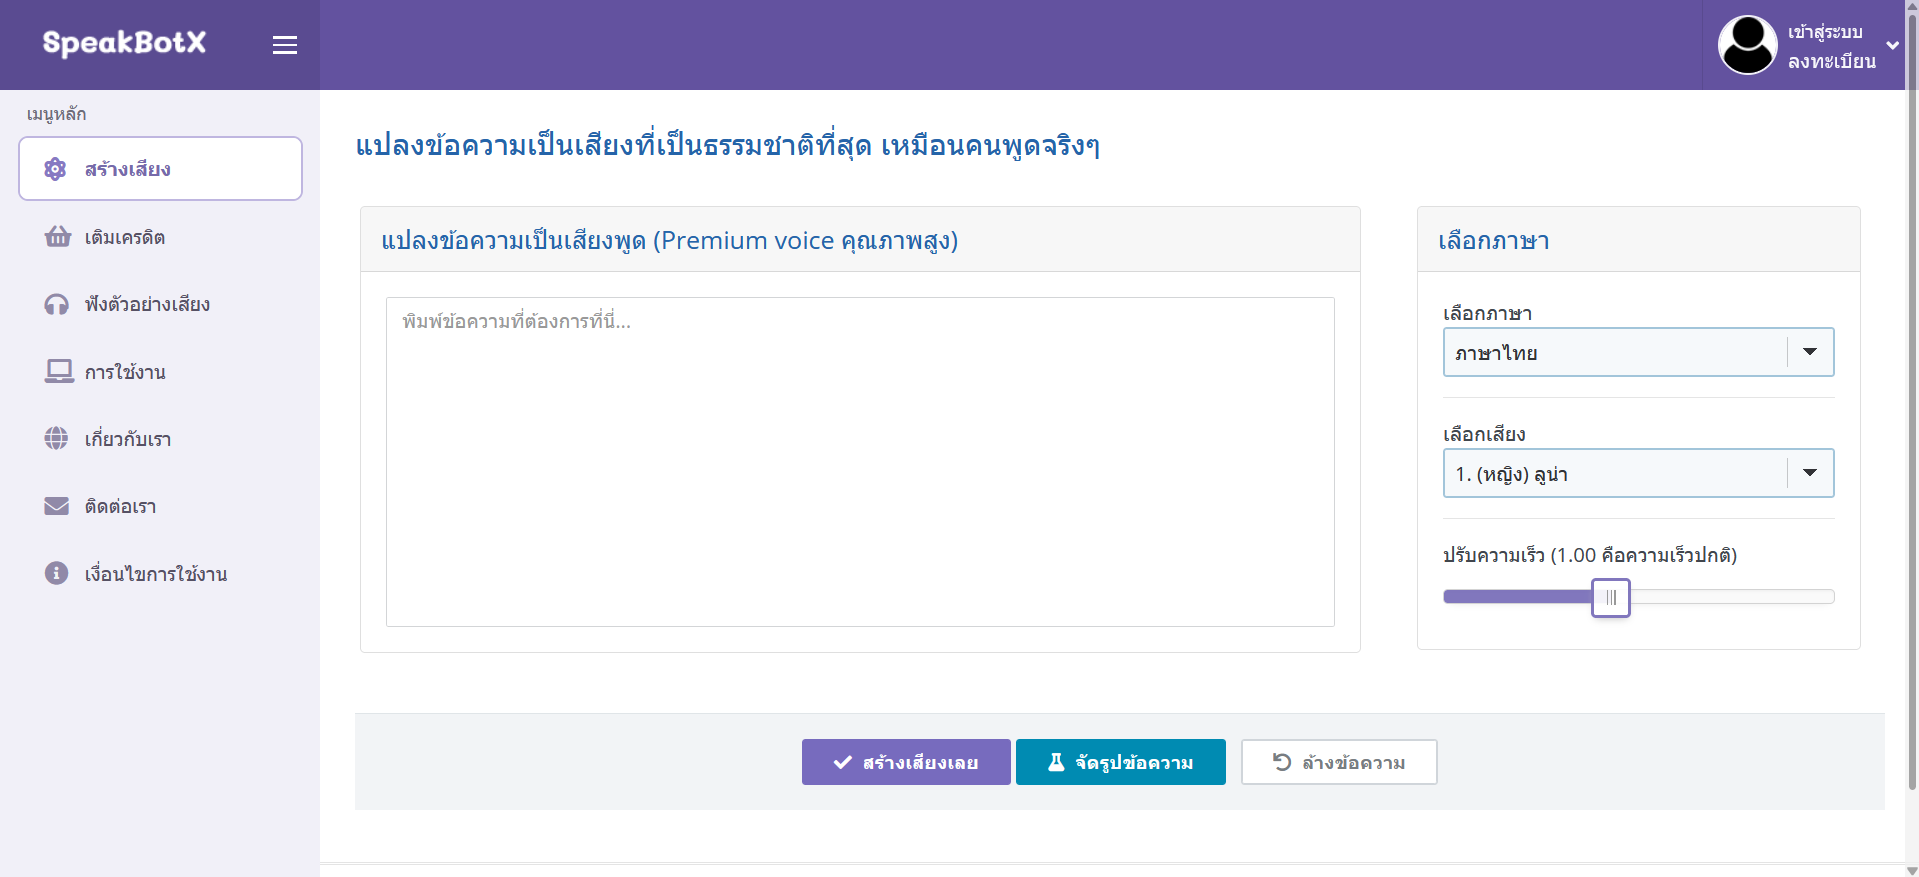Click the speed adjustment slider handle
The image size is (1919, 877).
click(1610, 597)
